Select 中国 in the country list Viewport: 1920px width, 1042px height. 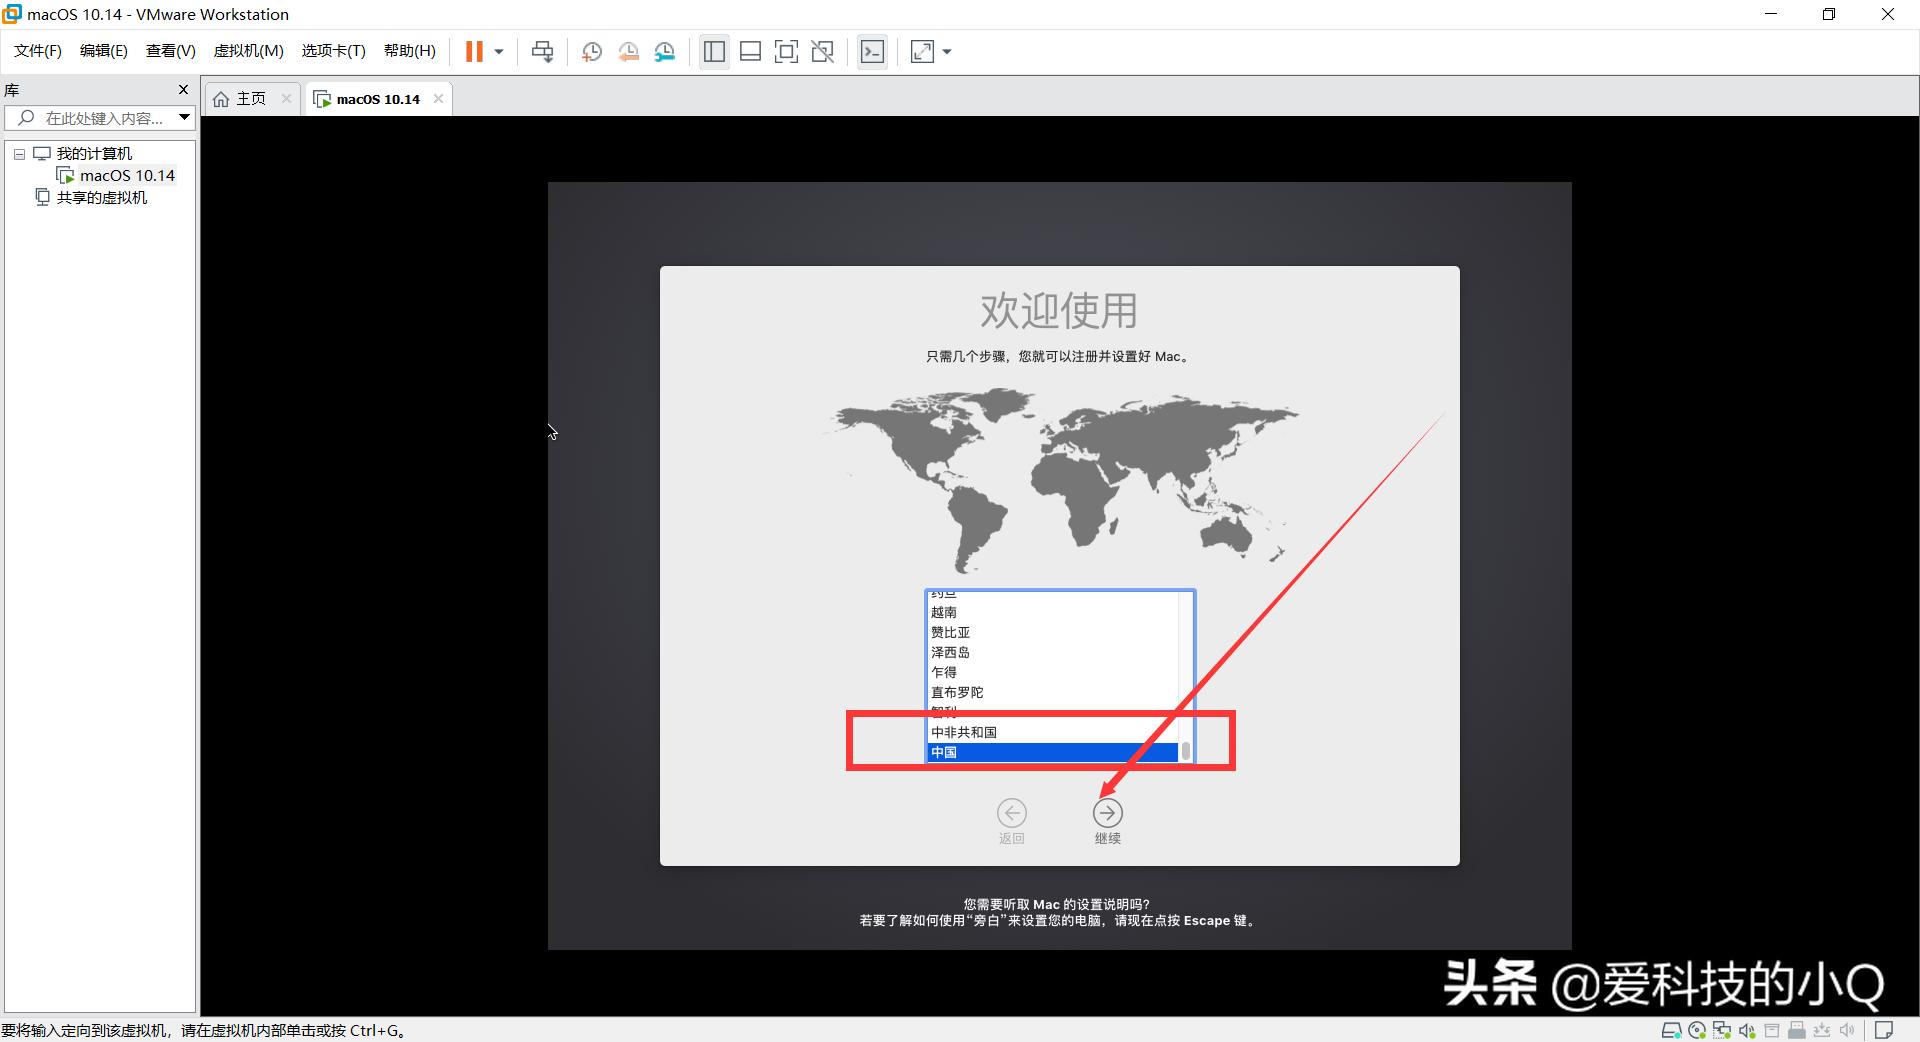(1050, 752)
